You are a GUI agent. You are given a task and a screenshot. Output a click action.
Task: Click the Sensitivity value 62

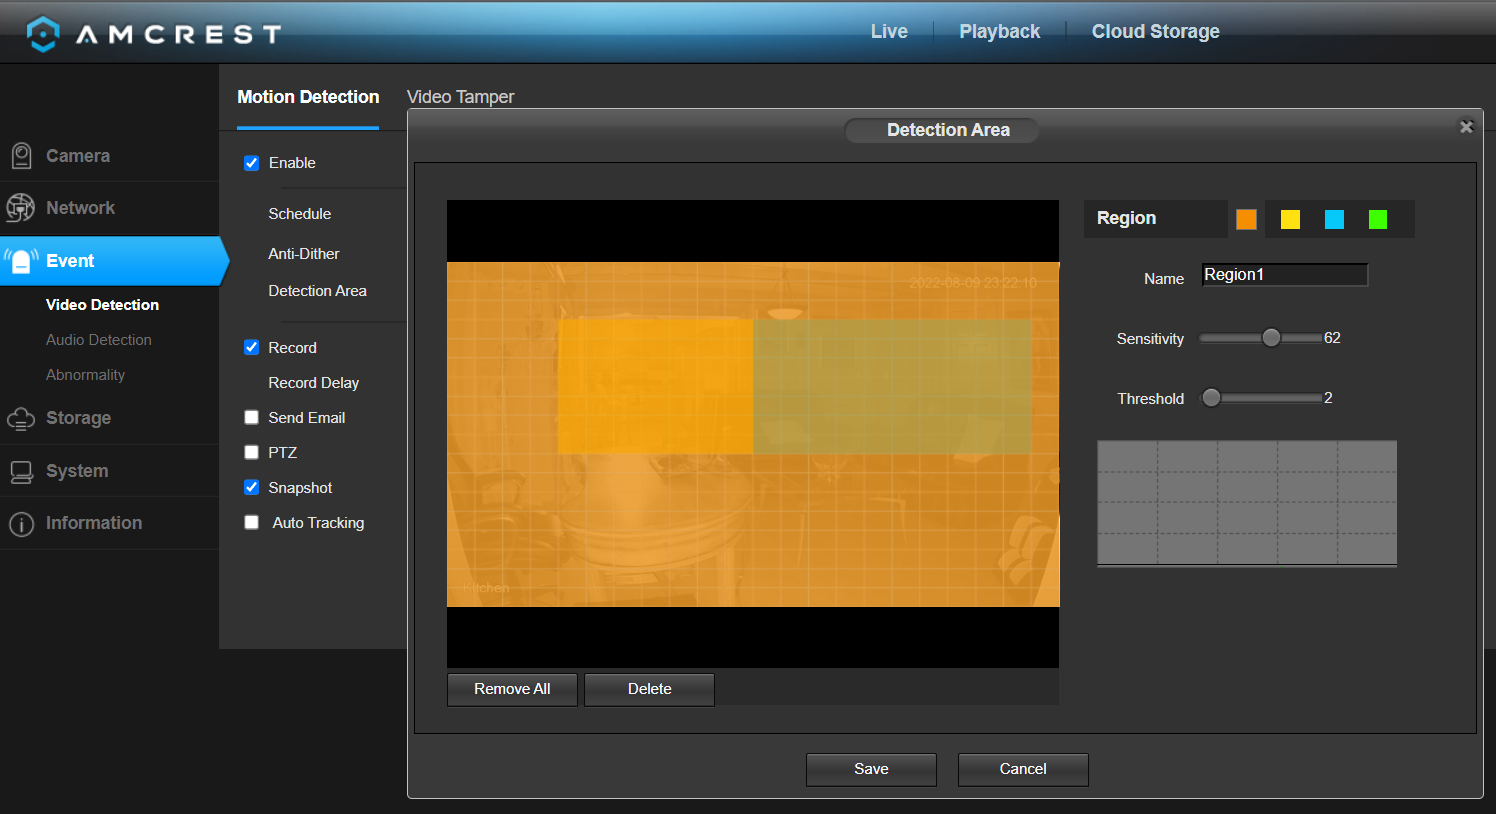pos(1332,338)
